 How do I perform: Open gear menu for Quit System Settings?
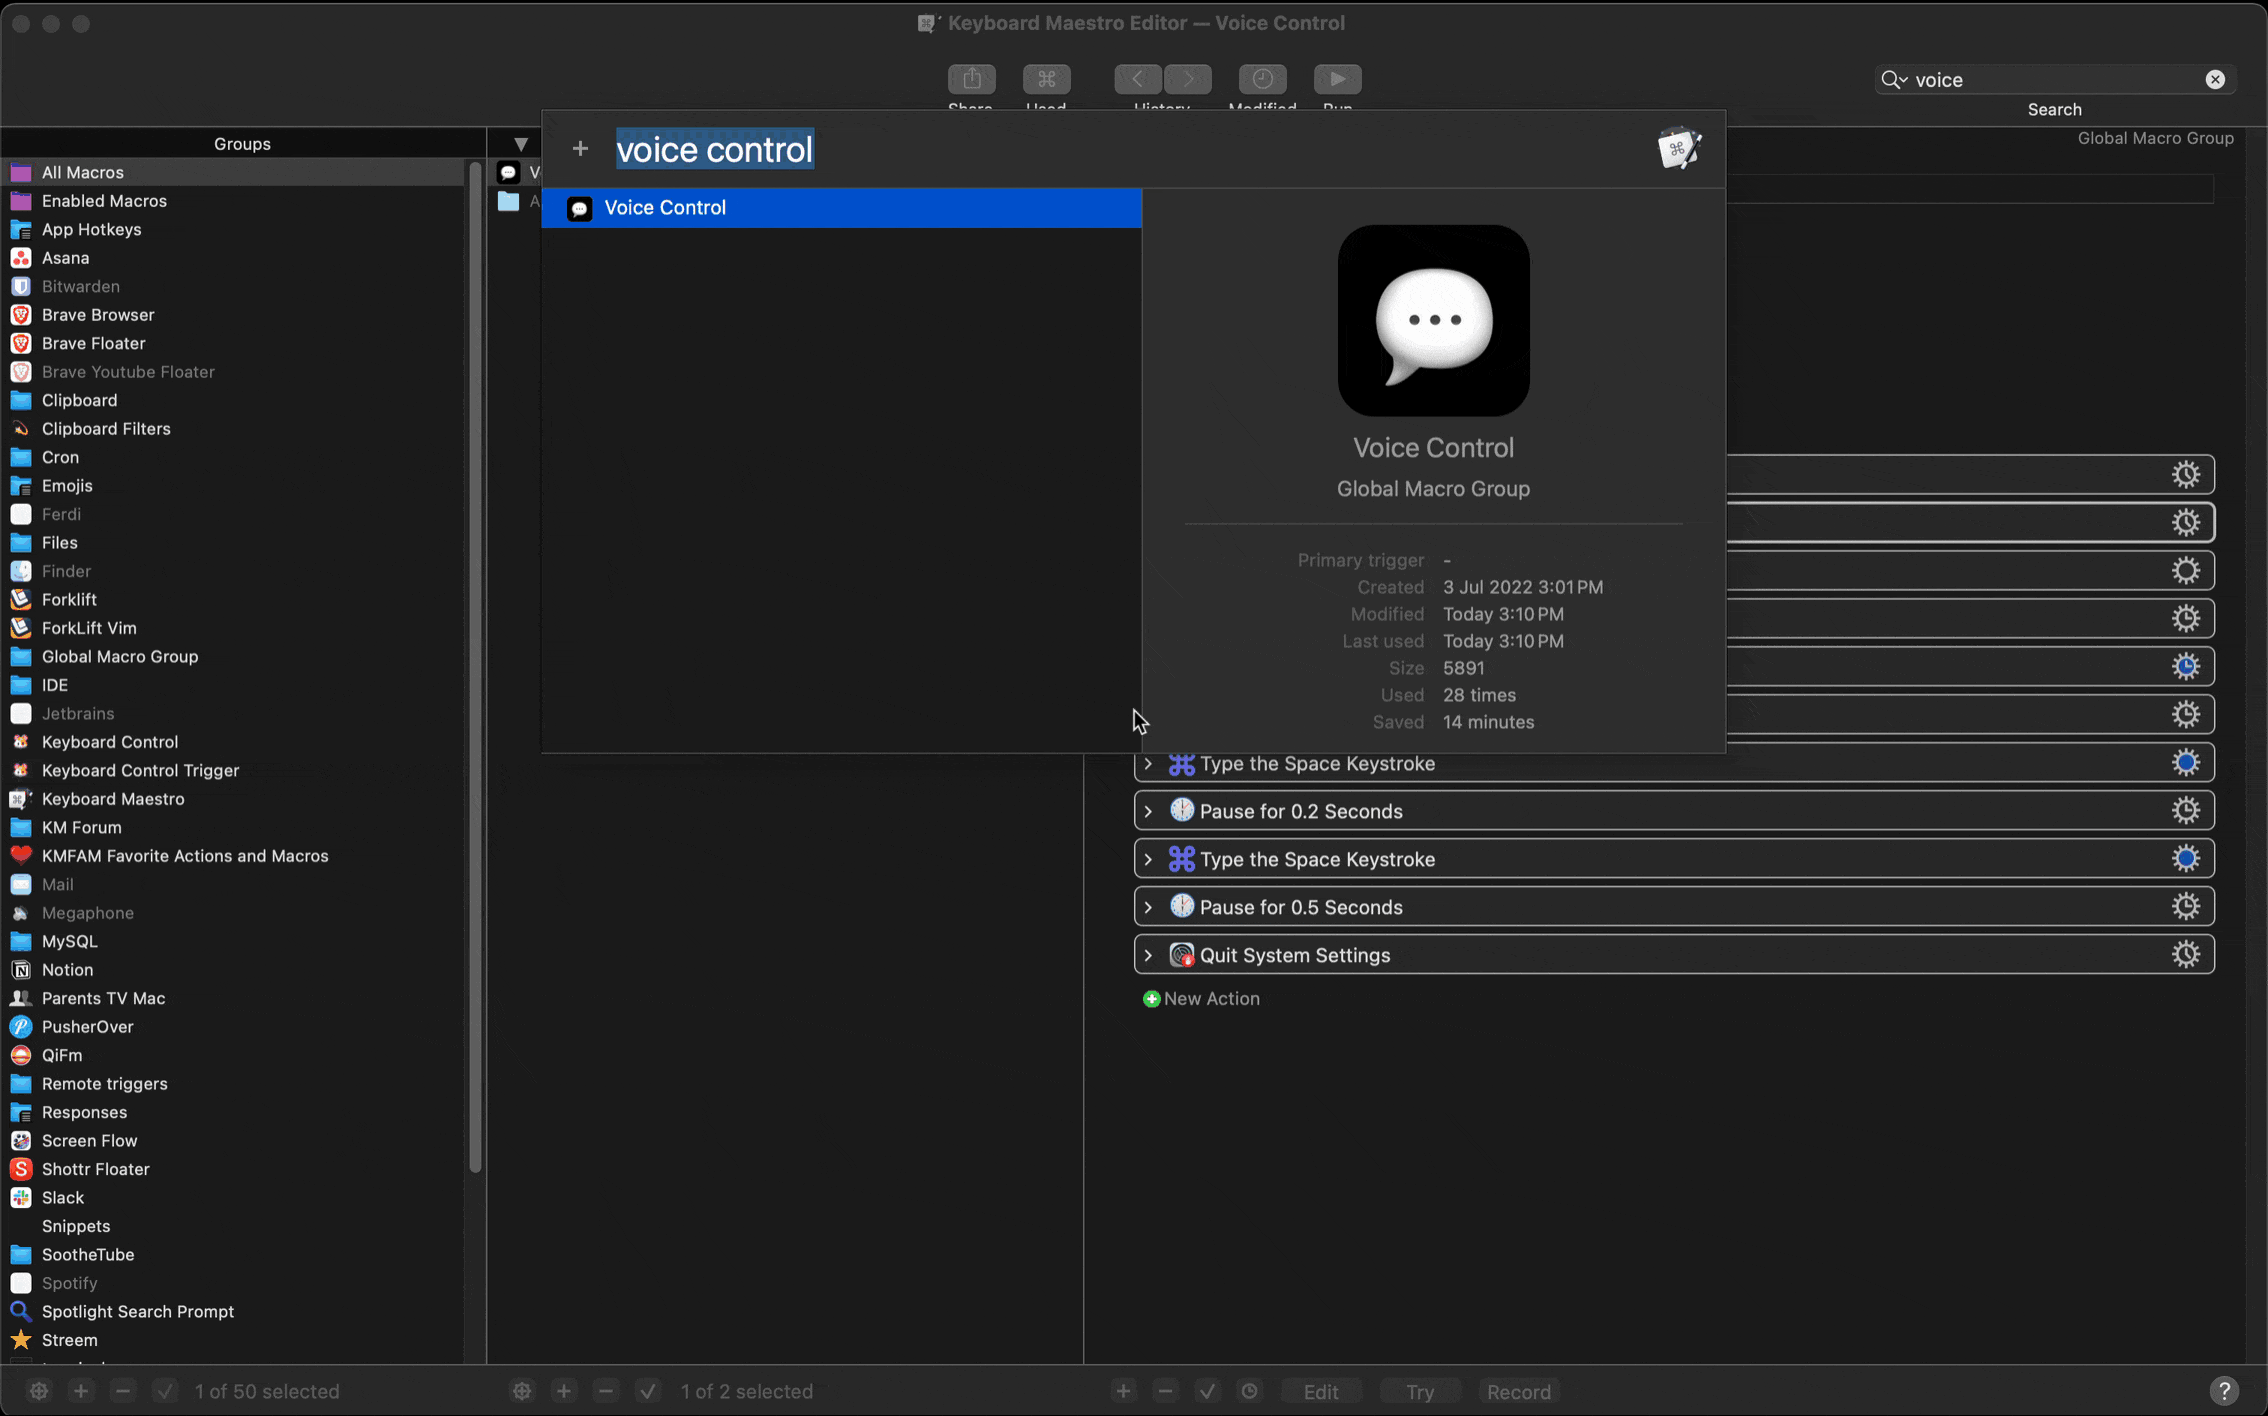click(2186, 955)
